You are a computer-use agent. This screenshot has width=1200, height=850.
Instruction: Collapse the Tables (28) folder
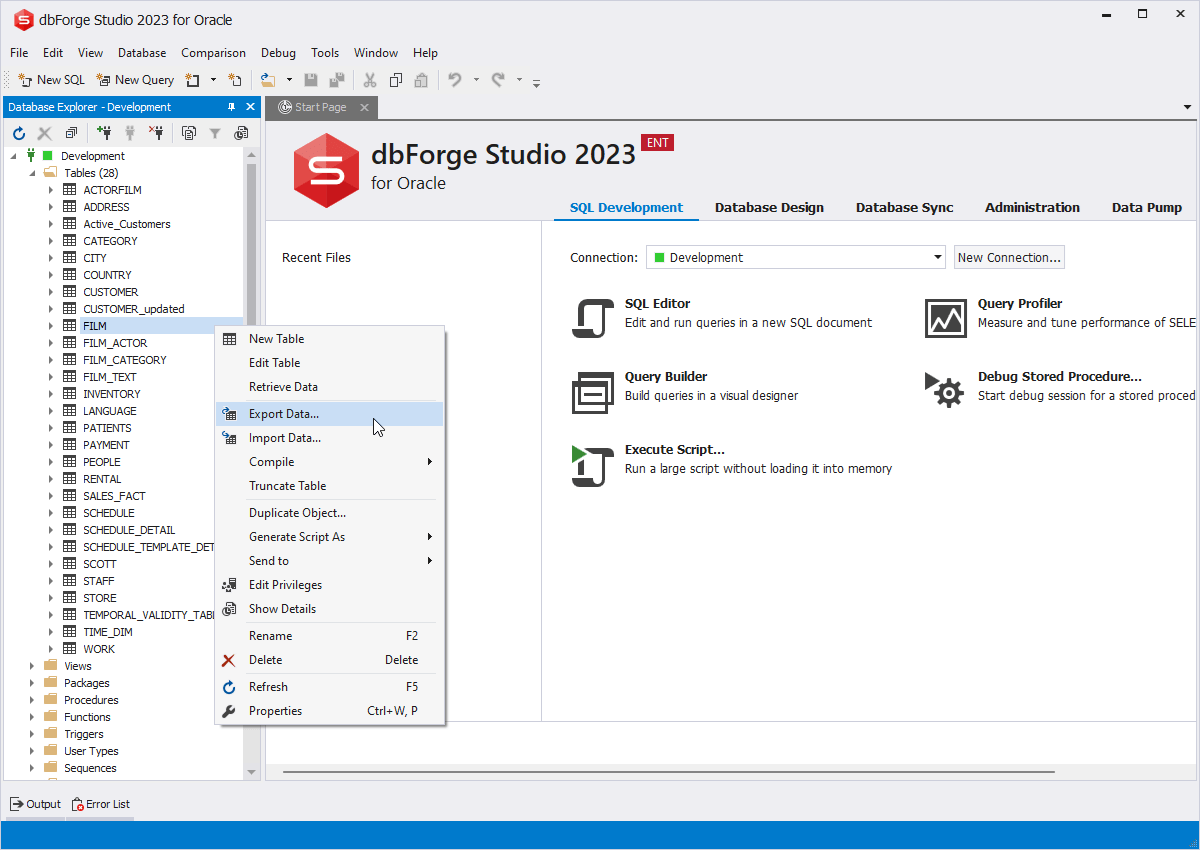(32, 173)
